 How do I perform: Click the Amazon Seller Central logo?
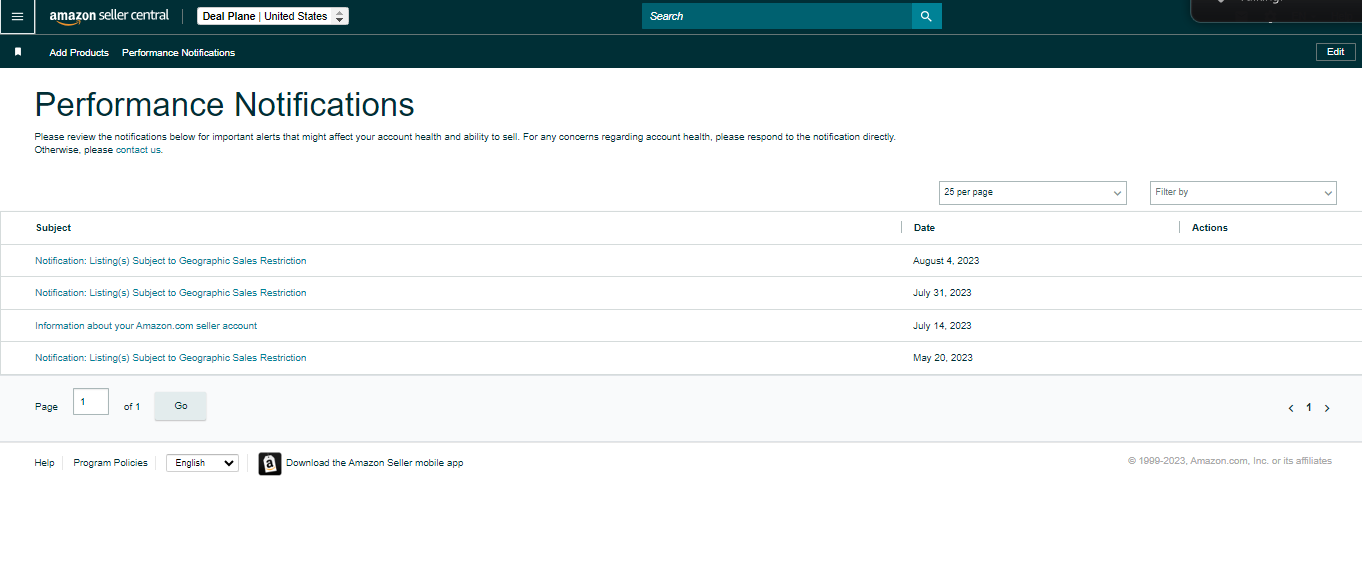[109, 16]
